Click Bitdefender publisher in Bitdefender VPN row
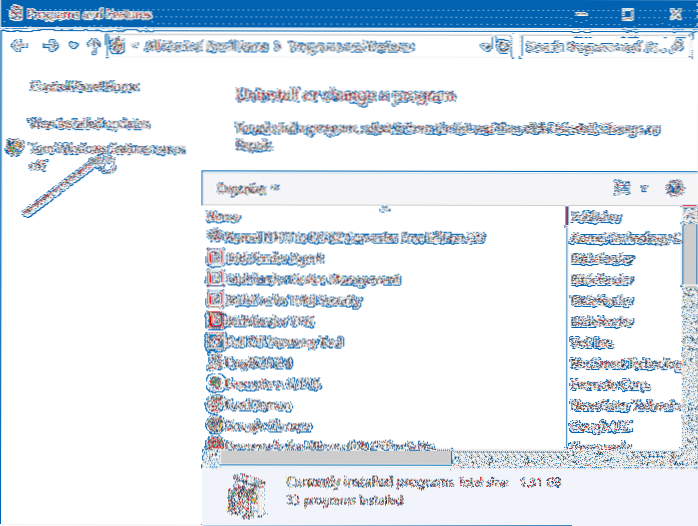 tap(602, 321)
